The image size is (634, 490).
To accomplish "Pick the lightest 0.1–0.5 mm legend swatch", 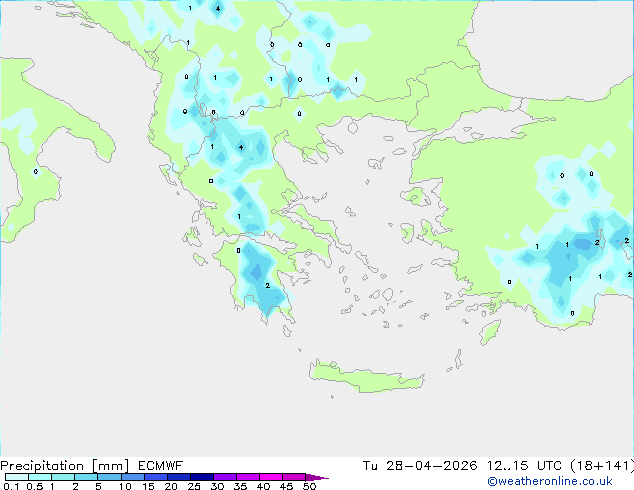I will click(17, 477).
